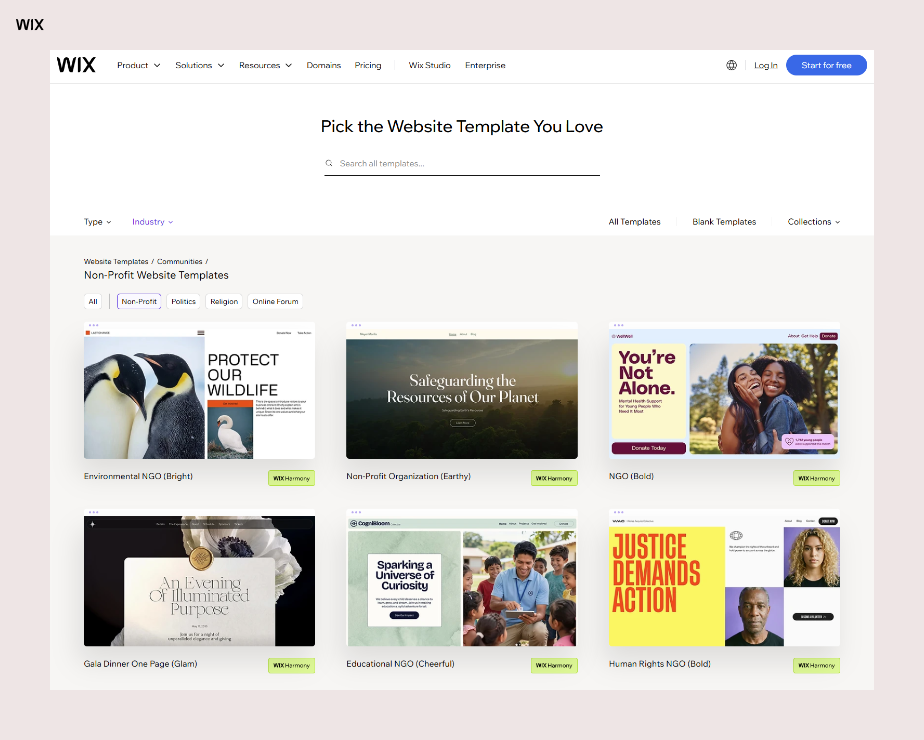
Task: Click Environmental NGO (Bright) title
Action: coord(138,476)
